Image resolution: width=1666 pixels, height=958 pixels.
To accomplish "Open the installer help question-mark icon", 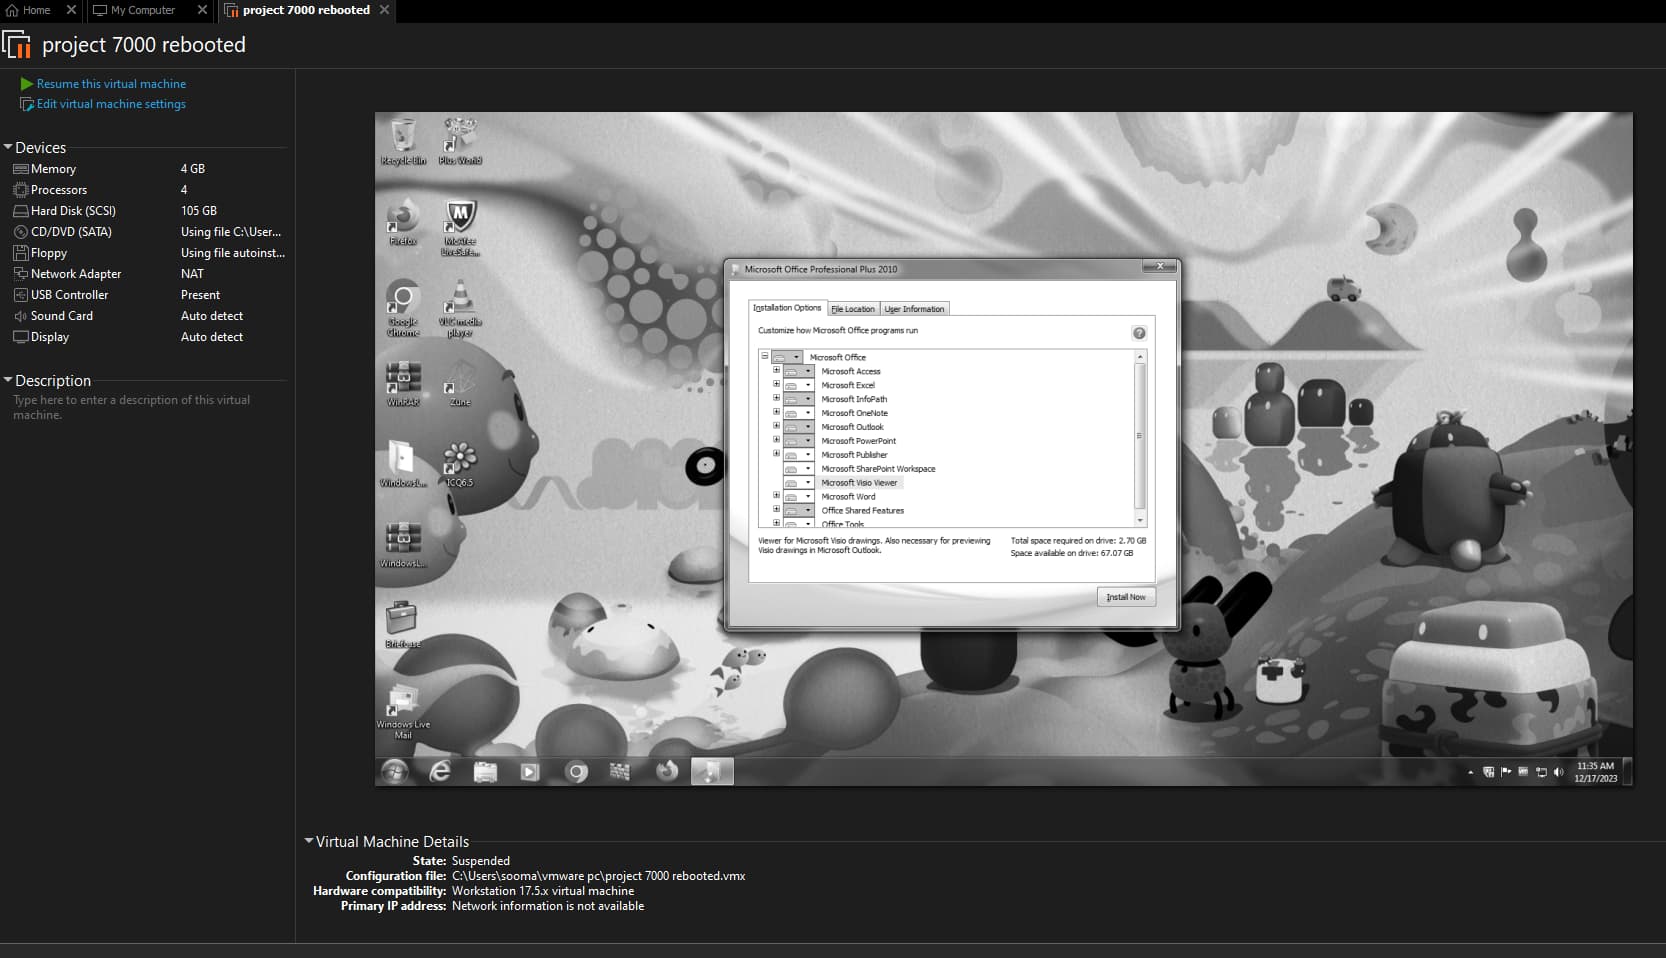I will 1138,333.
